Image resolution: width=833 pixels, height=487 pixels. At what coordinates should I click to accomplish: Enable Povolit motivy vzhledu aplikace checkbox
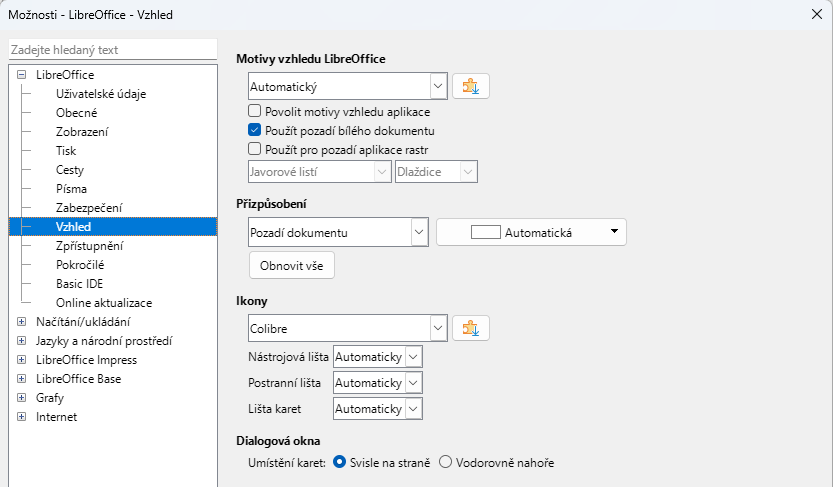point(254,111)
